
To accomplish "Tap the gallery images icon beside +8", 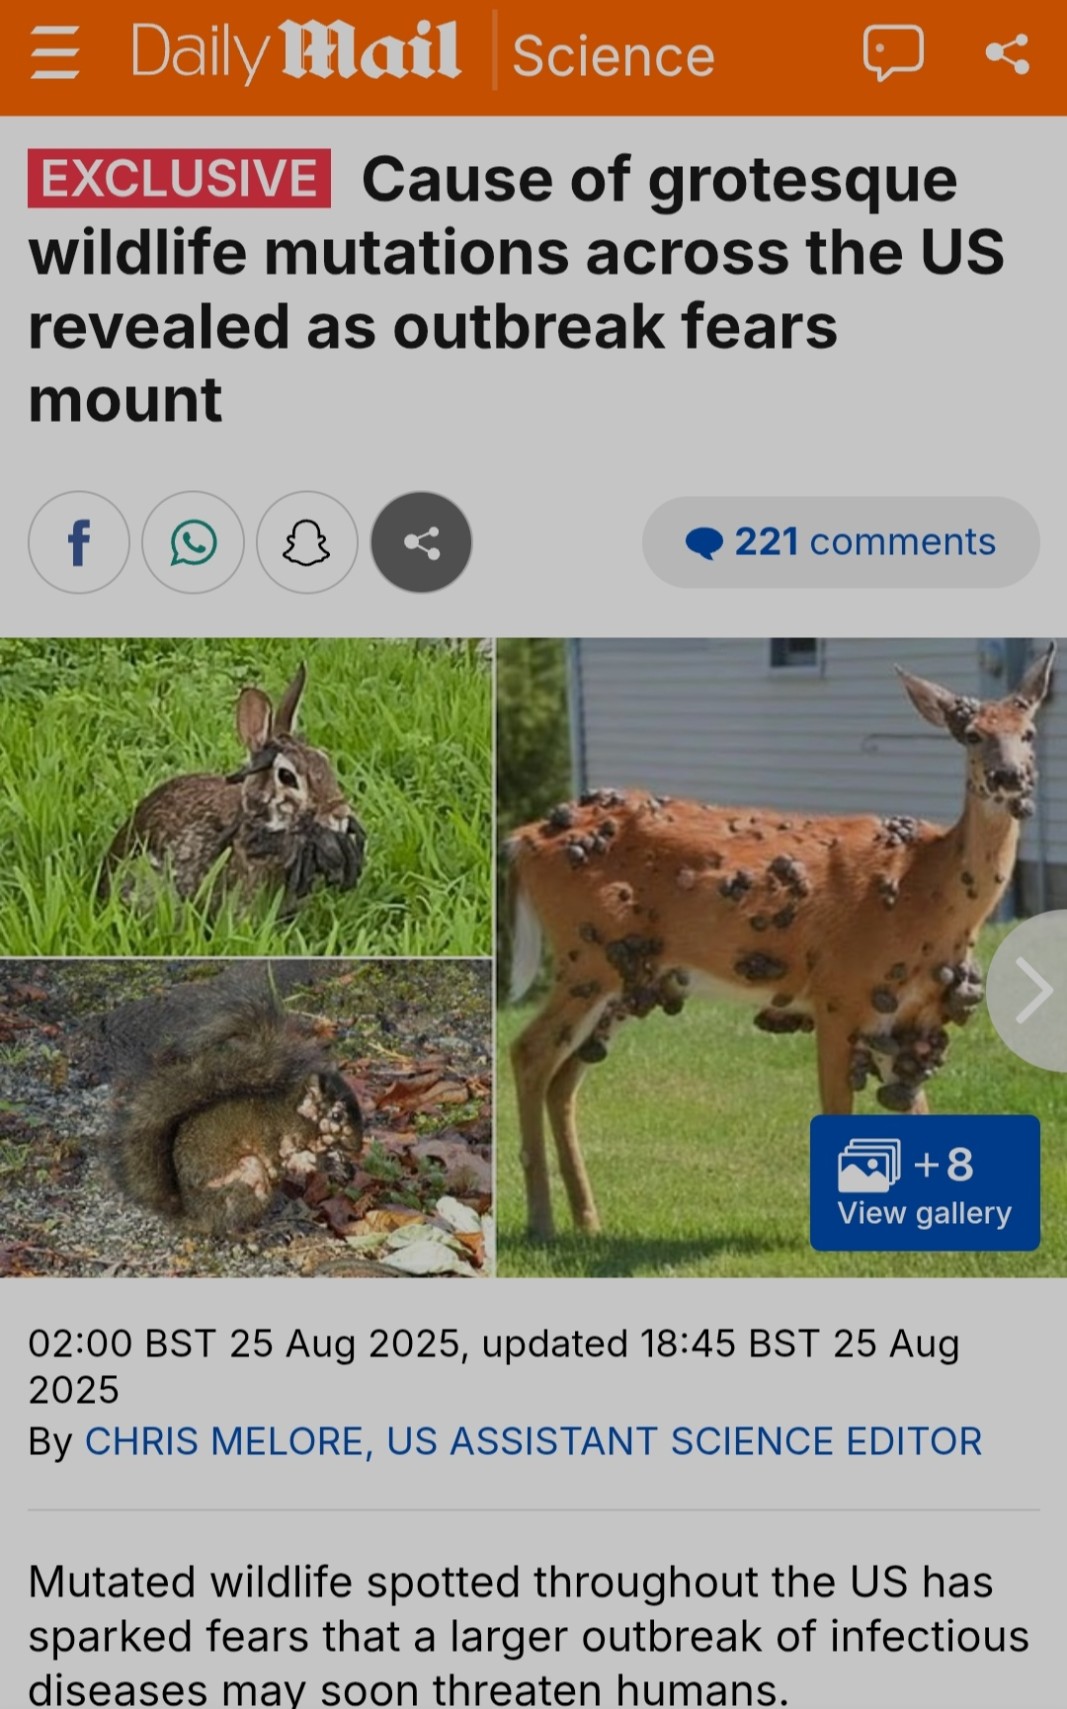I will [868, 1165].
